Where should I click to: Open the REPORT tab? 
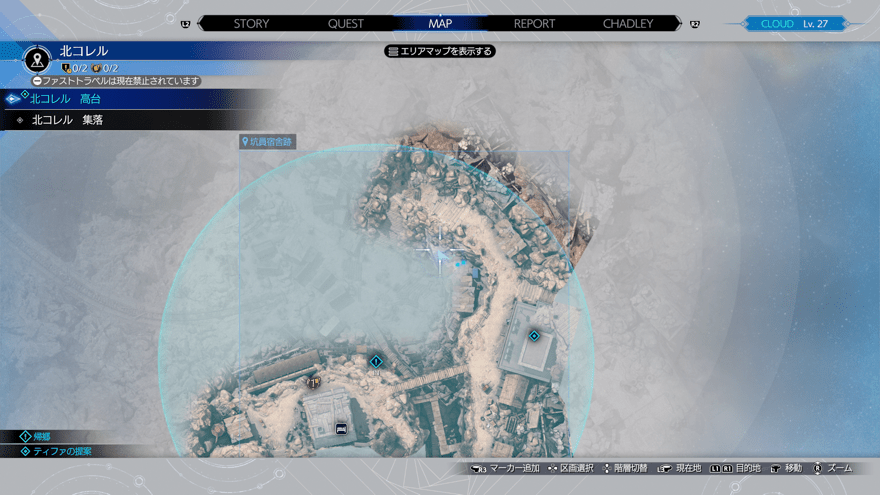[x=534, y=23]
